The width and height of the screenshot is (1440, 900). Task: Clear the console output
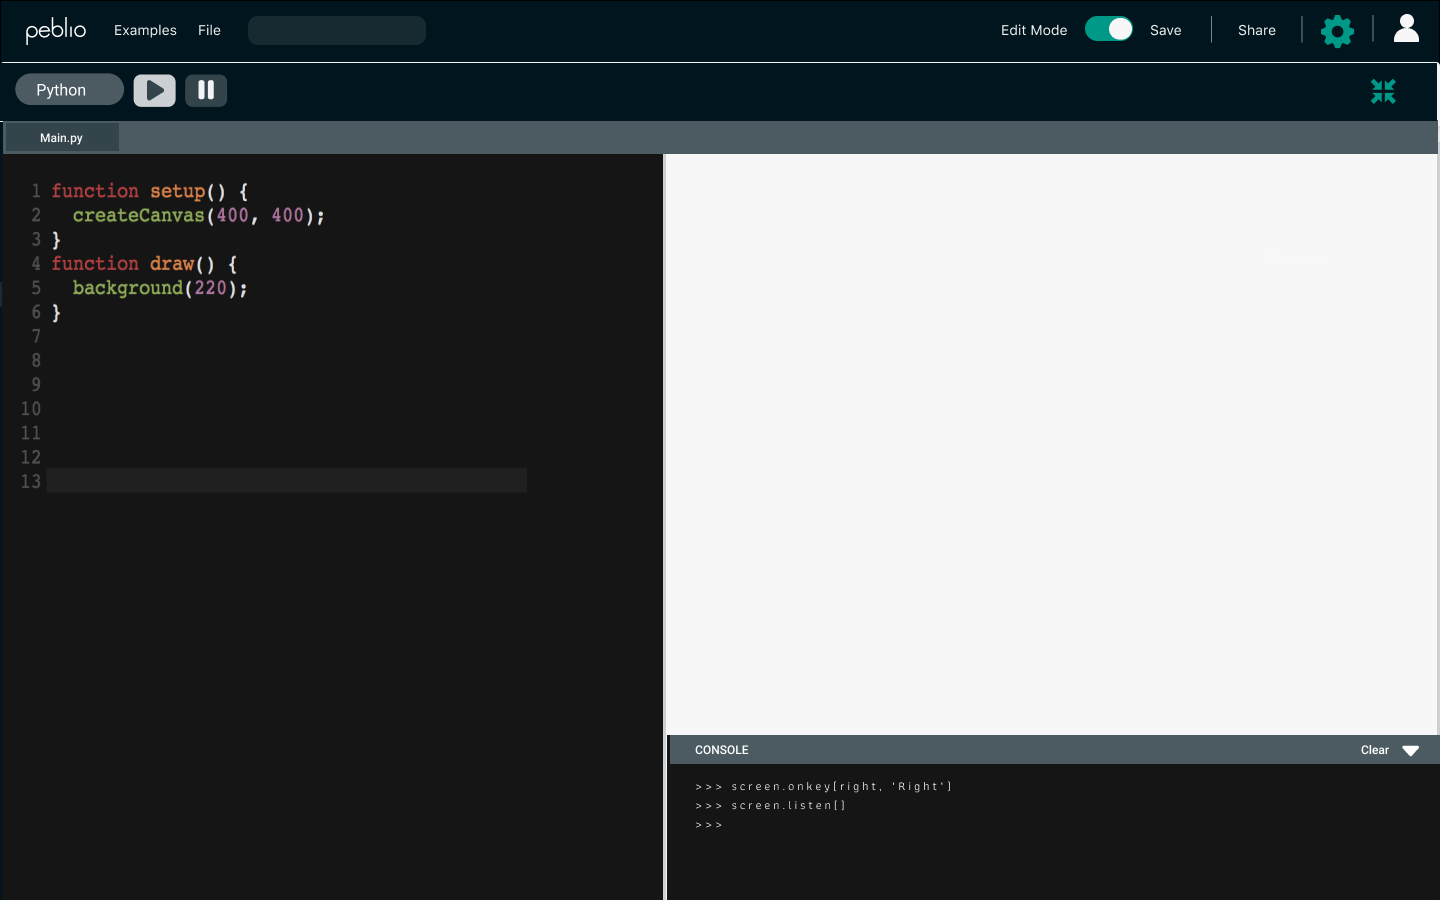(1375, 750)
